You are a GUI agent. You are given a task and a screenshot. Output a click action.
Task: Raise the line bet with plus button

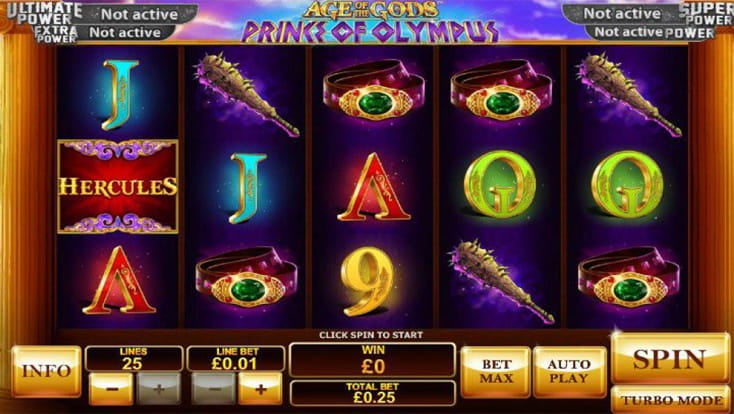260,388
